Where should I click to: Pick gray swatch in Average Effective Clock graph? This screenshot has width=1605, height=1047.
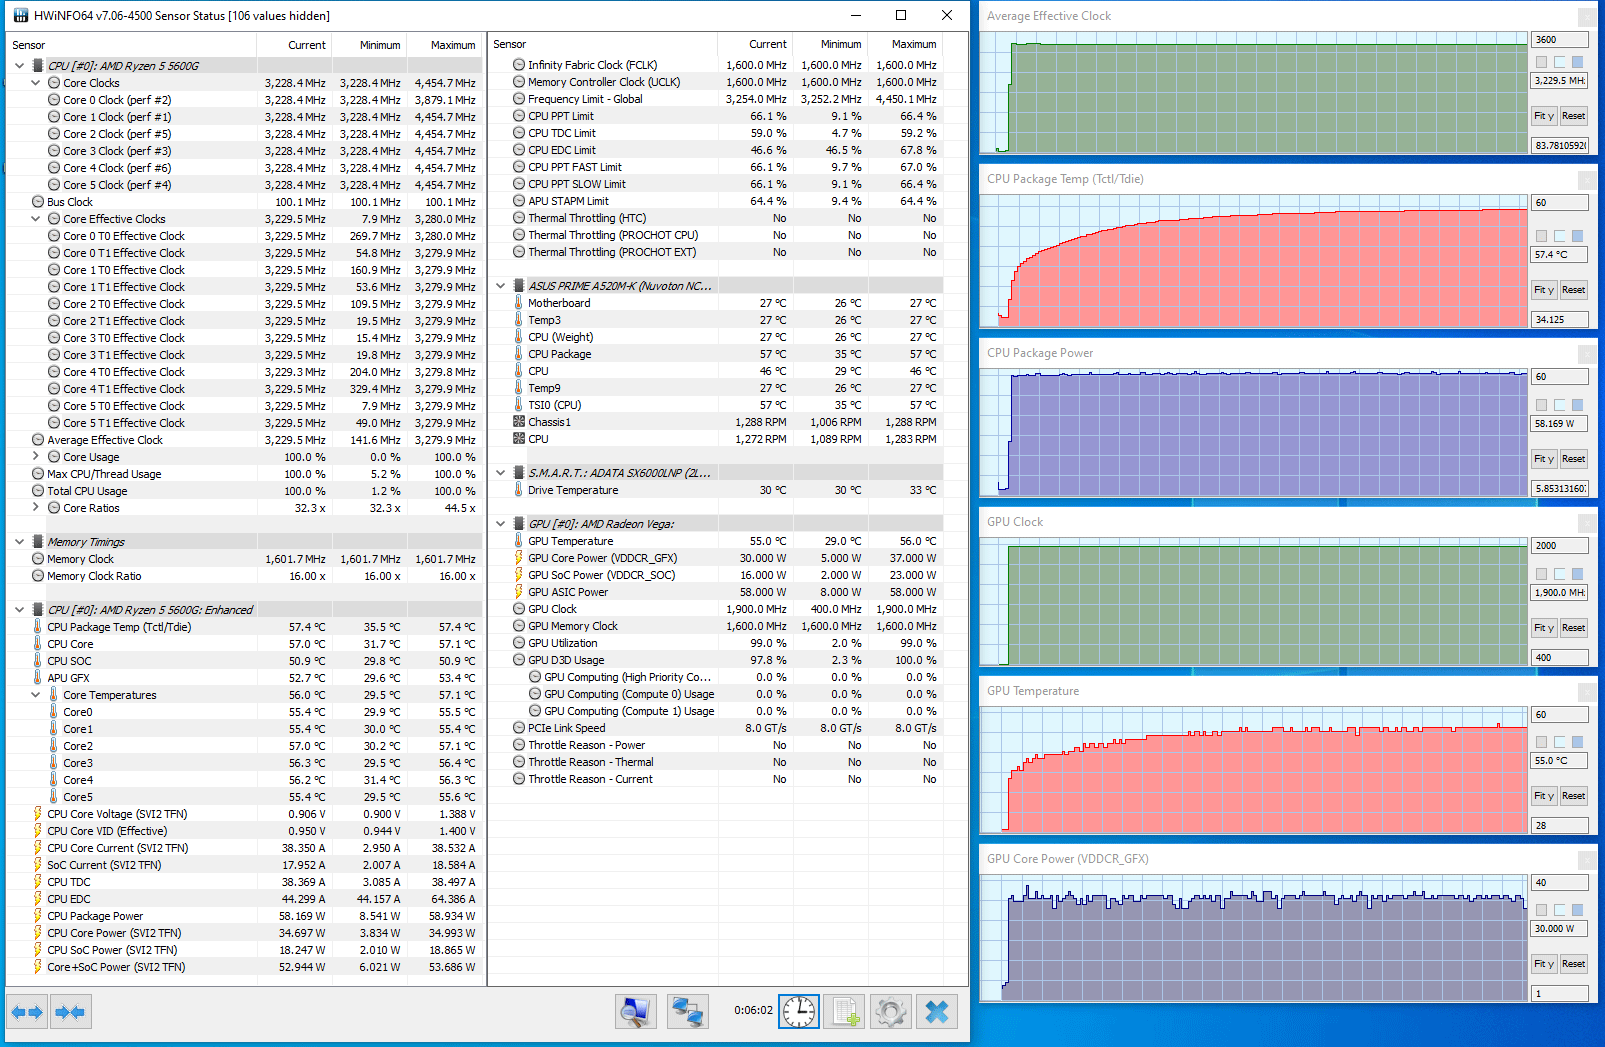(1541, 62)
